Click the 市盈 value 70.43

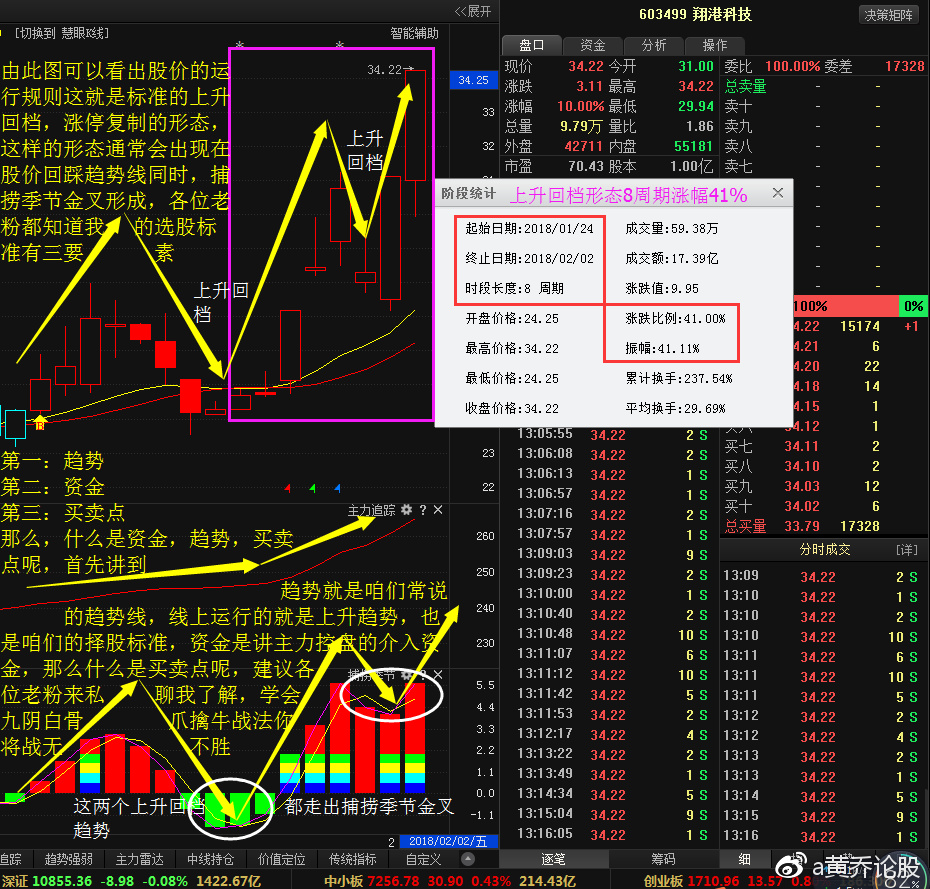point(585,166)
